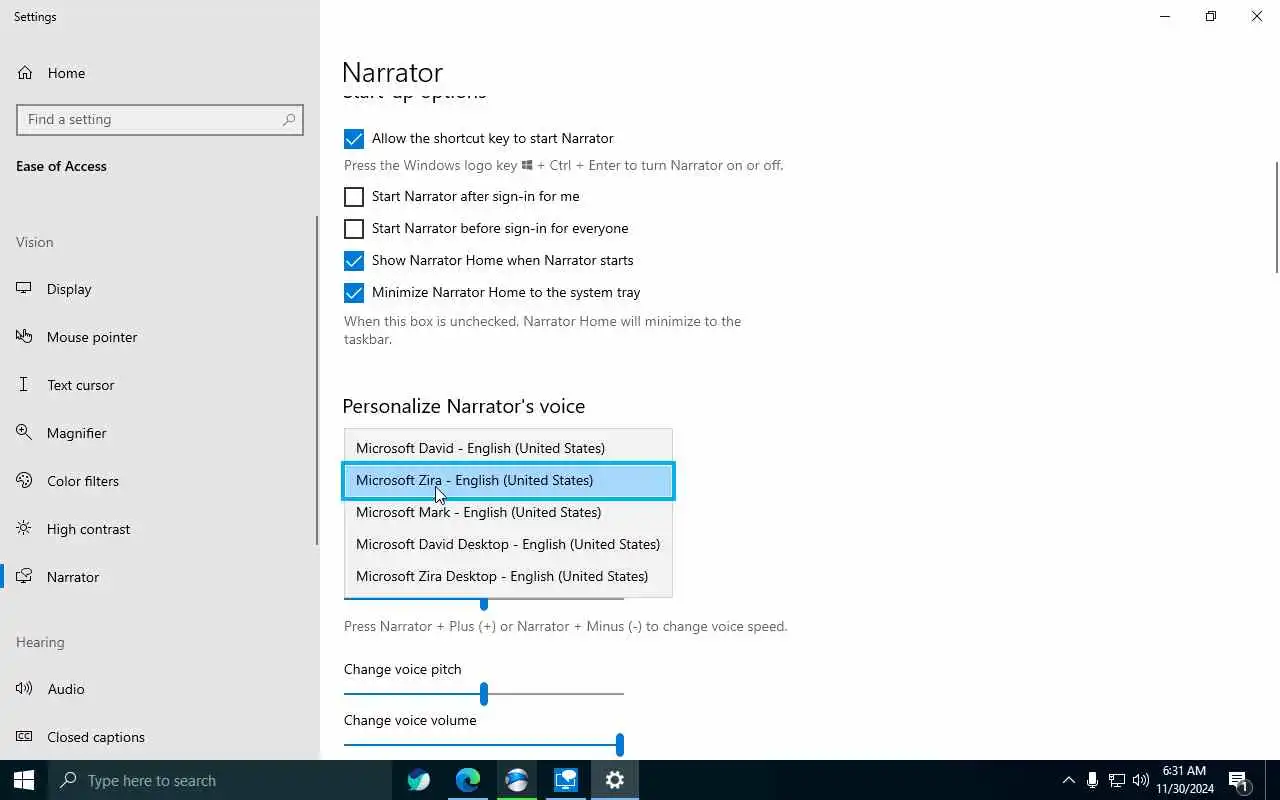Click the Home icon in sidebar

[25, 73]
